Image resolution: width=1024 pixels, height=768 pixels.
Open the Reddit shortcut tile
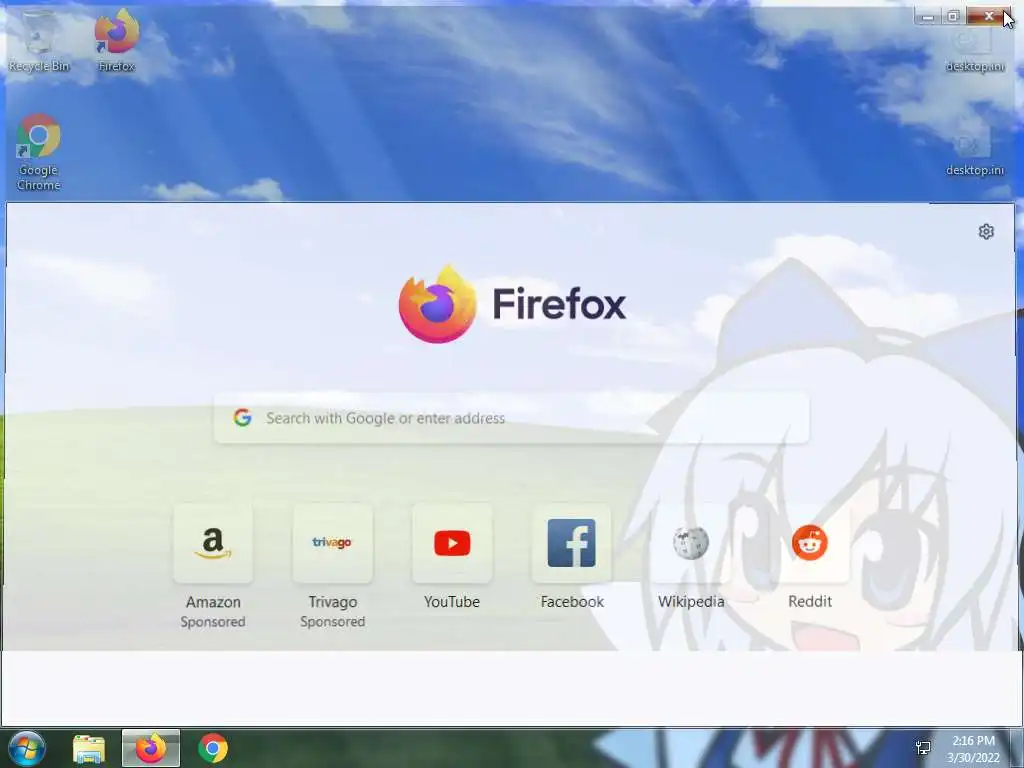click(810, 543)
